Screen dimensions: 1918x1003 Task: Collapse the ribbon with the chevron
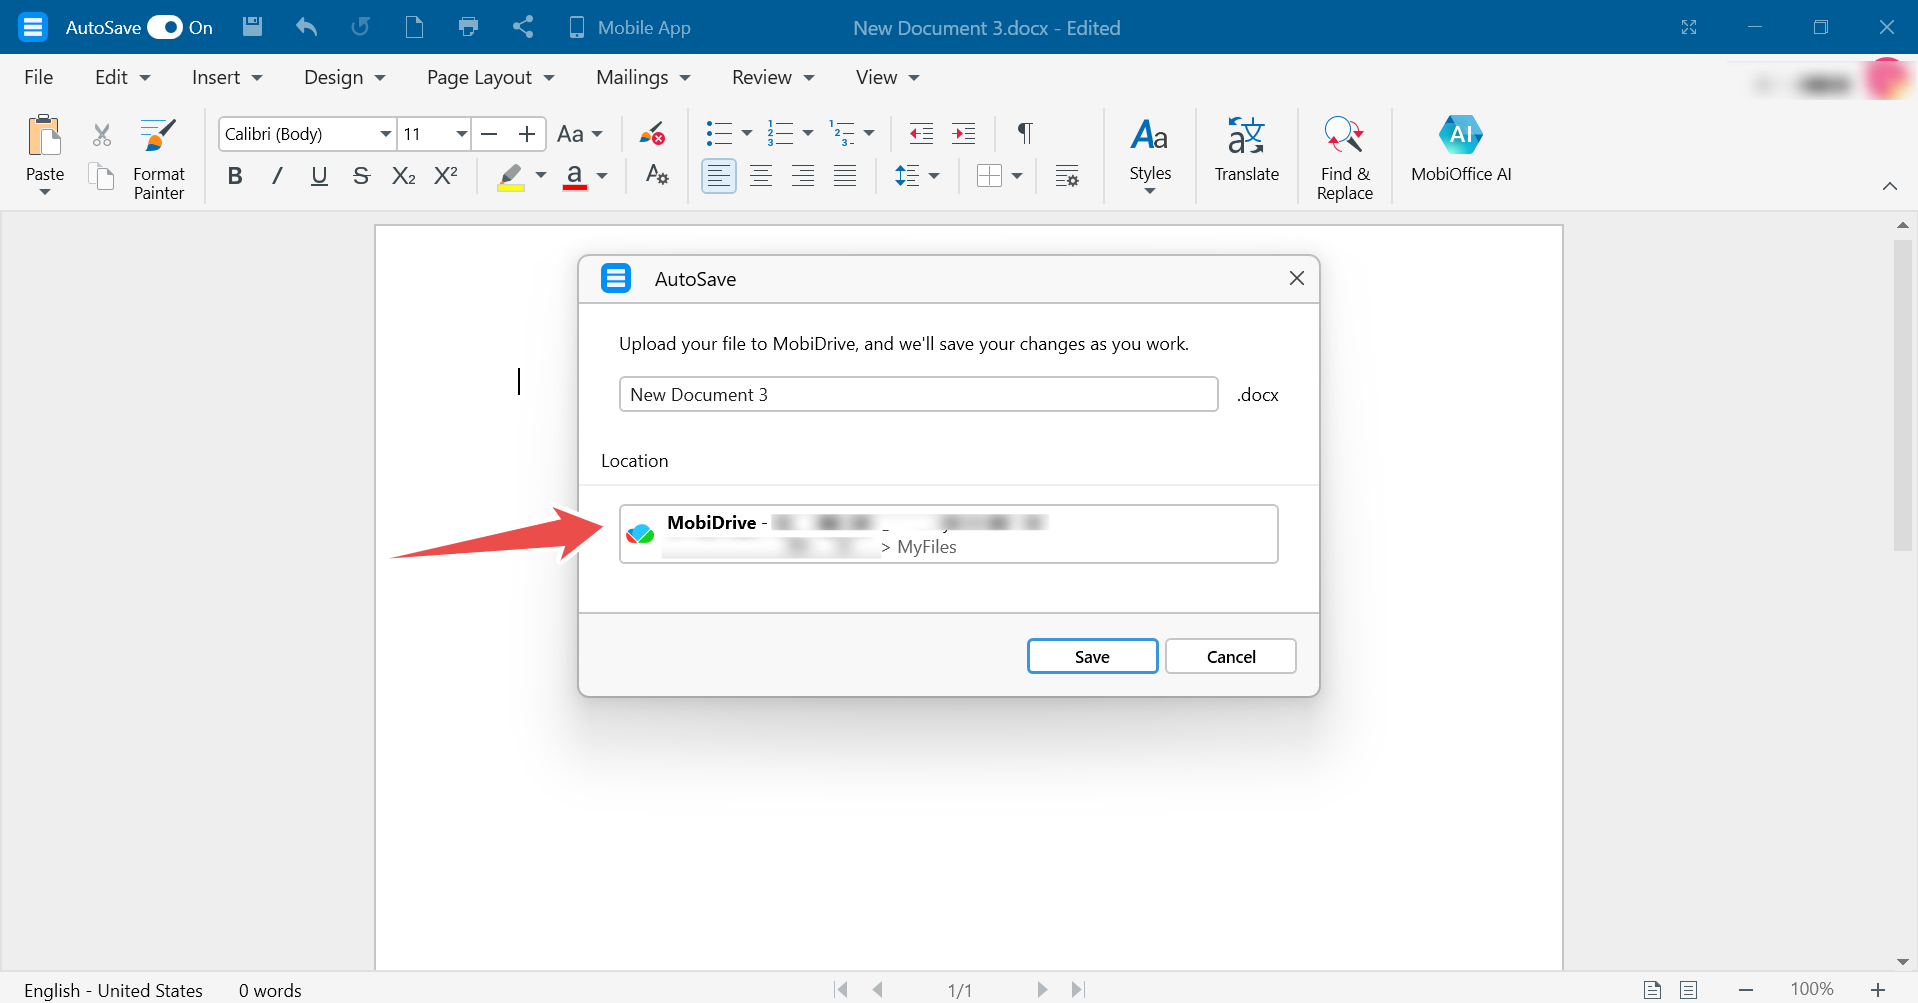click(1890, 186)
